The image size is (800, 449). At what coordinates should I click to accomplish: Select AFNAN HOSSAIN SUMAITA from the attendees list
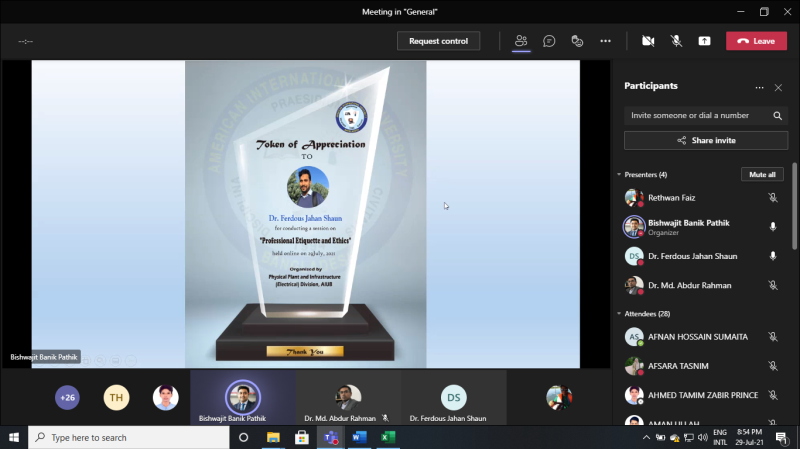click(699, 337)
